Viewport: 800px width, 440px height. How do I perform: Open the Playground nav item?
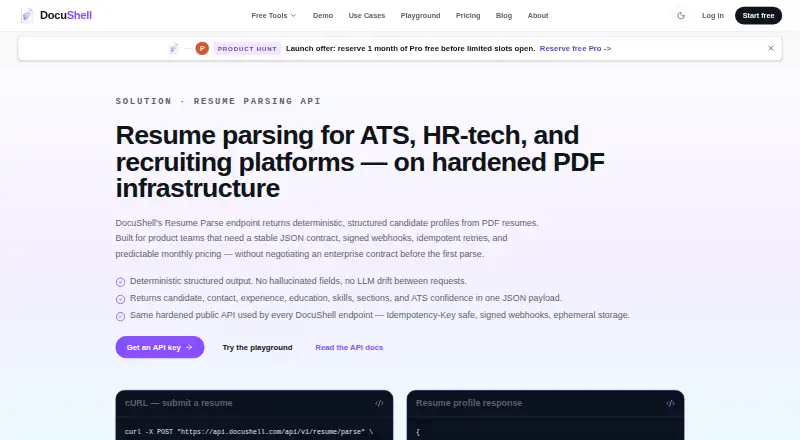[x=420, y=16]
